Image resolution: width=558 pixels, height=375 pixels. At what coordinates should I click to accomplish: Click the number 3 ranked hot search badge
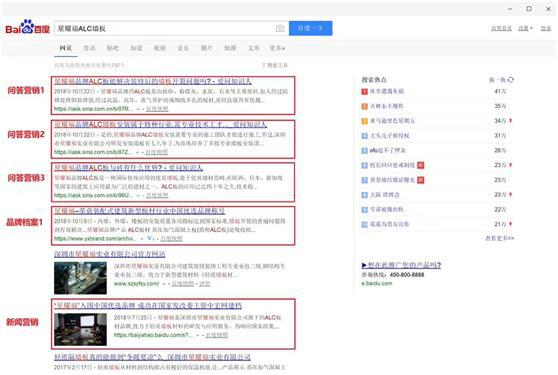click(364, 121)
